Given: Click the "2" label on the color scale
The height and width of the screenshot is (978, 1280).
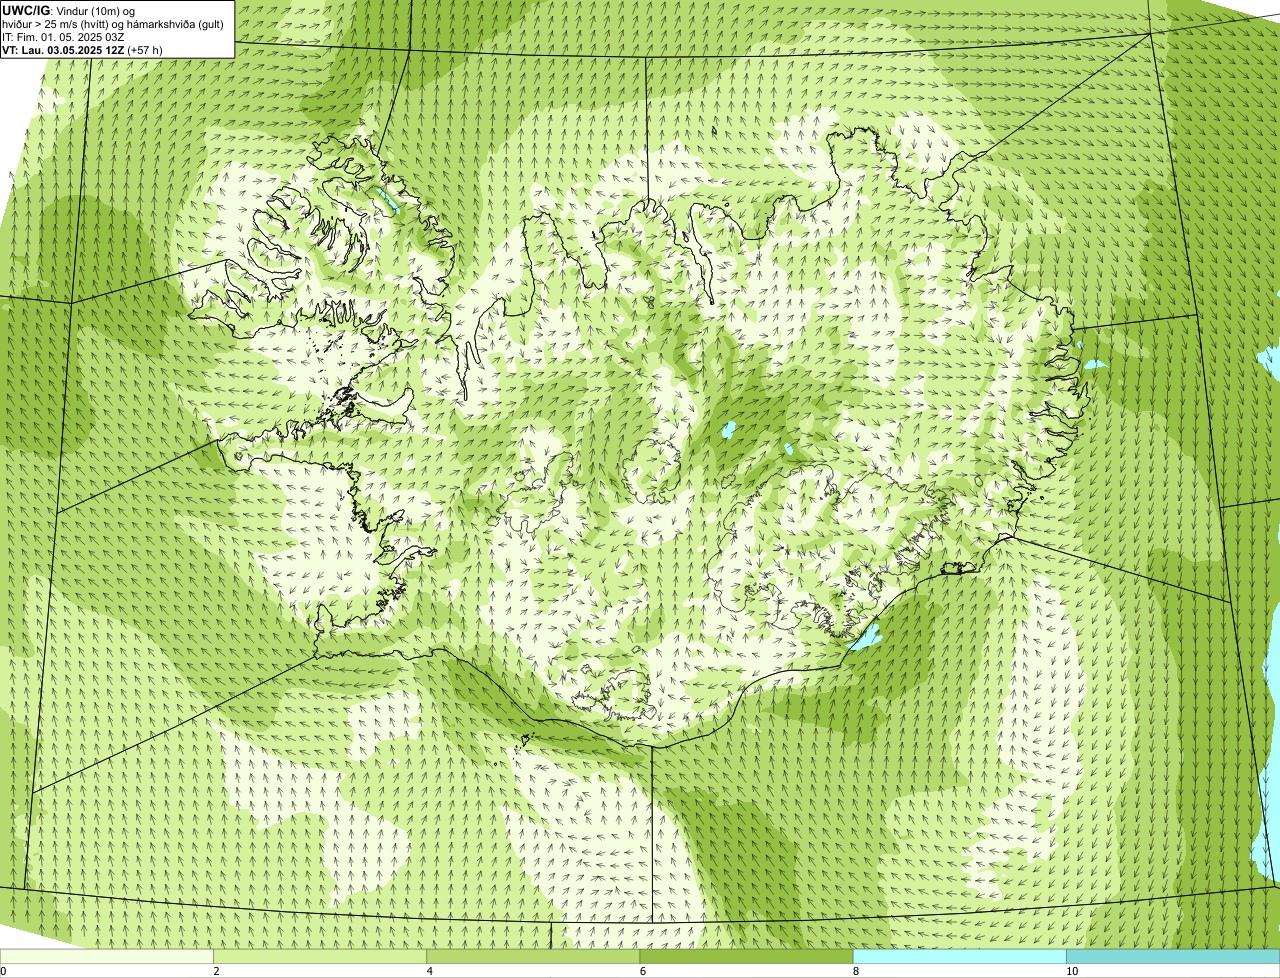Looking at the screenshot, I should [x=216, y=971].
